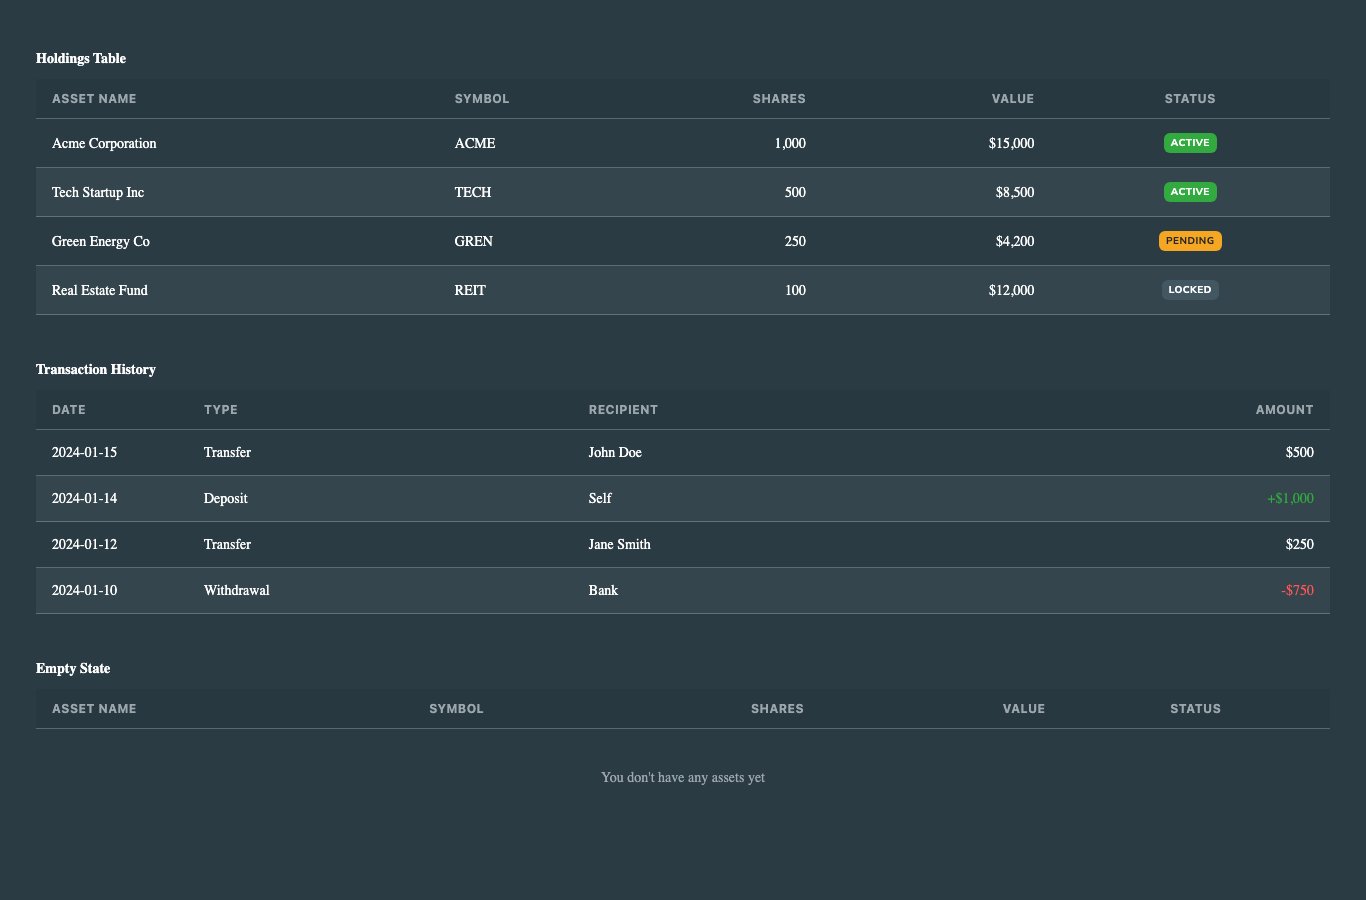The height and width of the screenshot is (900, 1366).
Task: Click the LOCKED status badge
Action: pyautogui.click(x=1190, y=290)
